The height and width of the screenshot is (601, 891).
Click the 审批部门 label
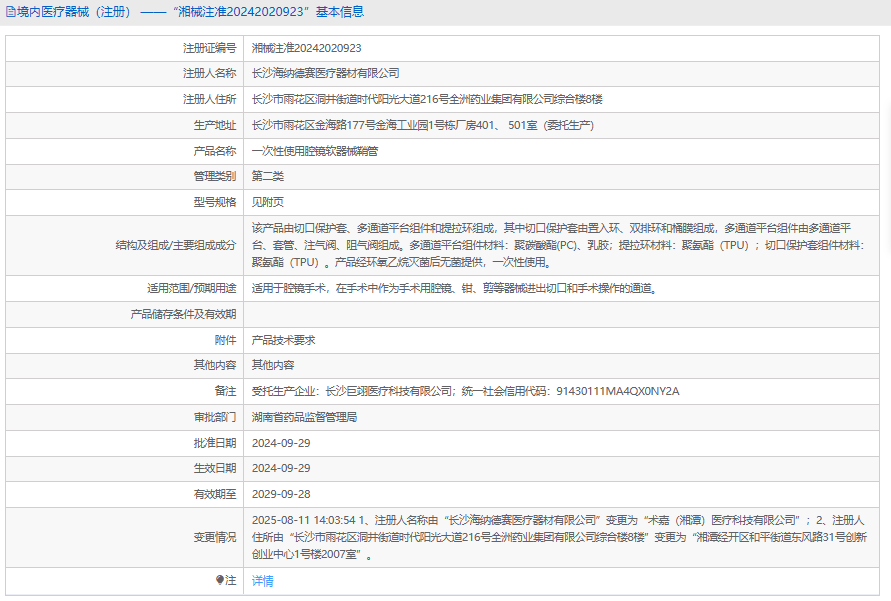(x=215, y=418)
